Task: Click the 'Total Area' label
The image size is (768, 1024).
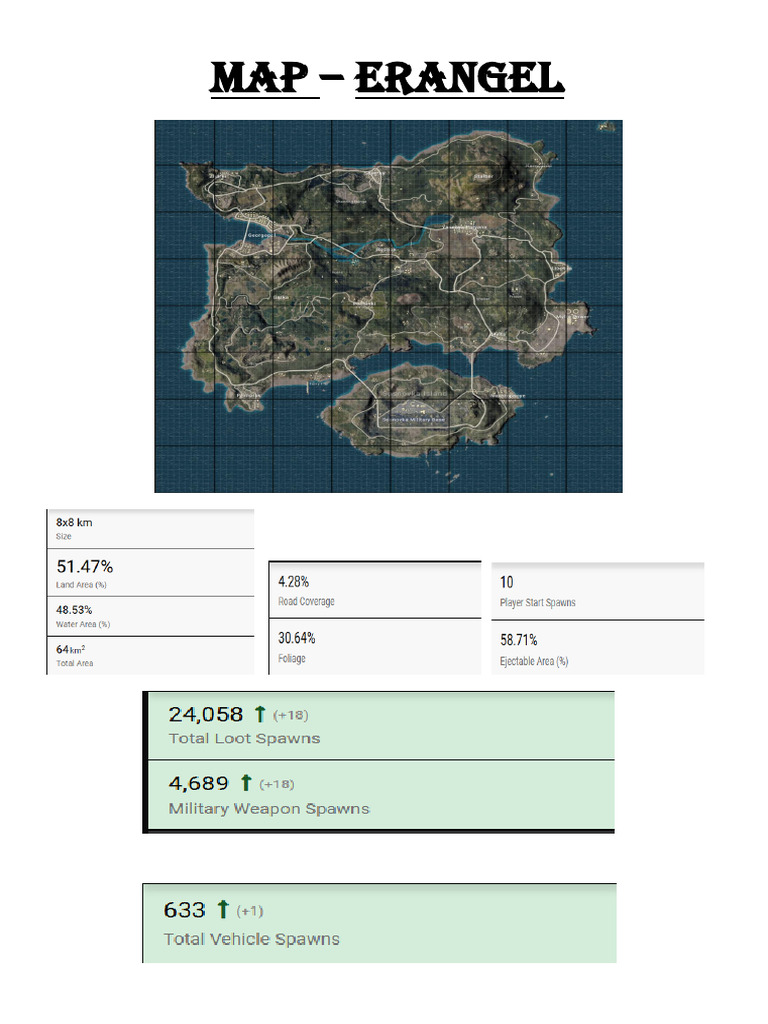Action: point(74,664)
